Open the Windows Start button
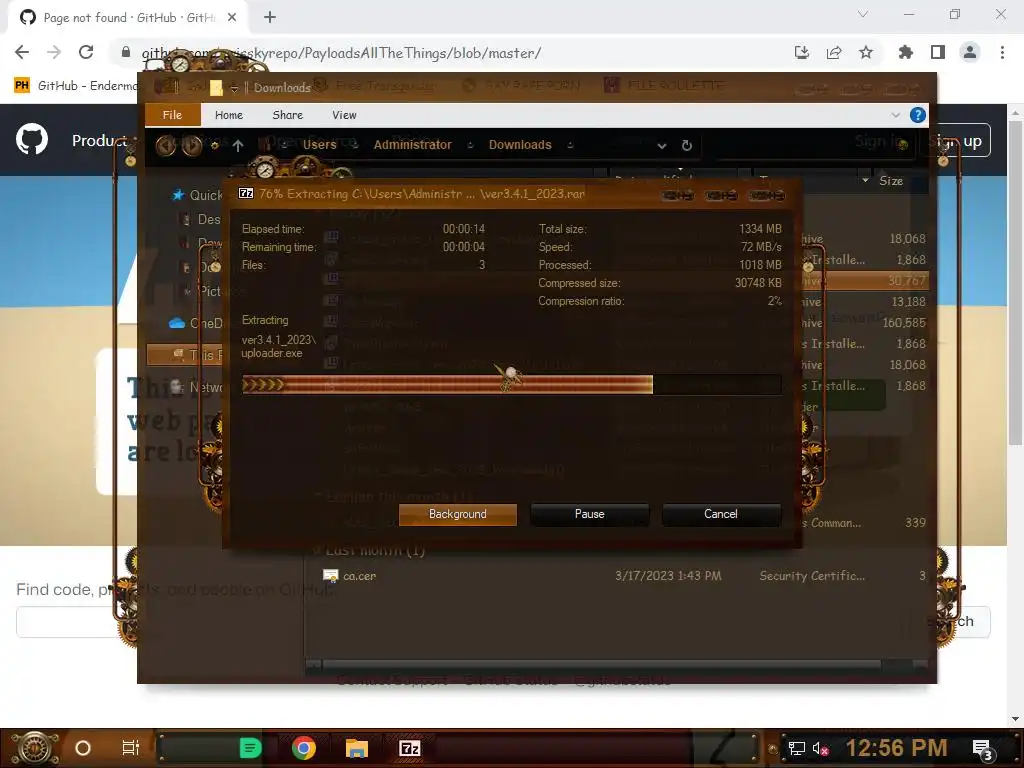The image size is (1024, 768). [35, 748]
